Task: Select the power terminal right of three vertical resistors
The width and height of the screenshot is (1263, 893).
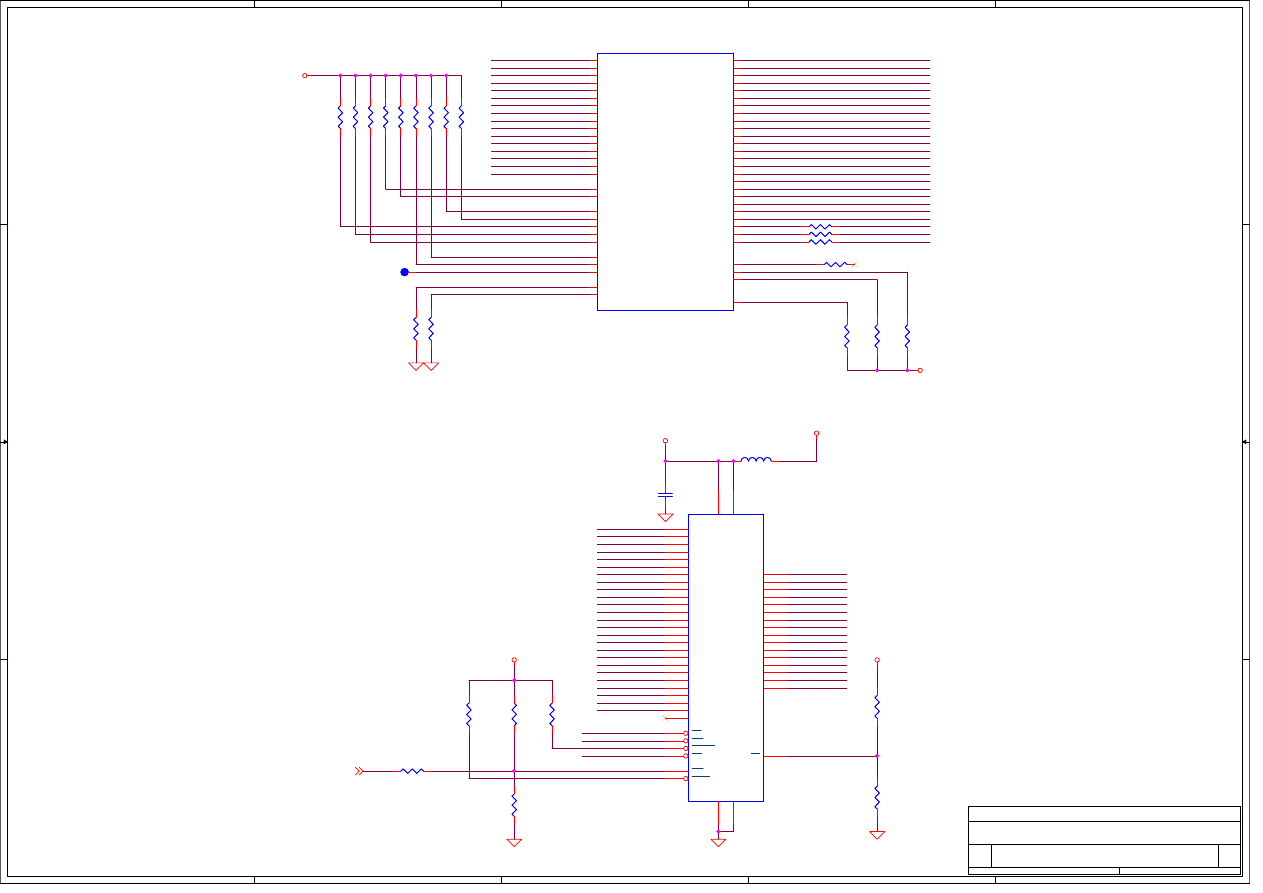Action: [x=920, y=370]
